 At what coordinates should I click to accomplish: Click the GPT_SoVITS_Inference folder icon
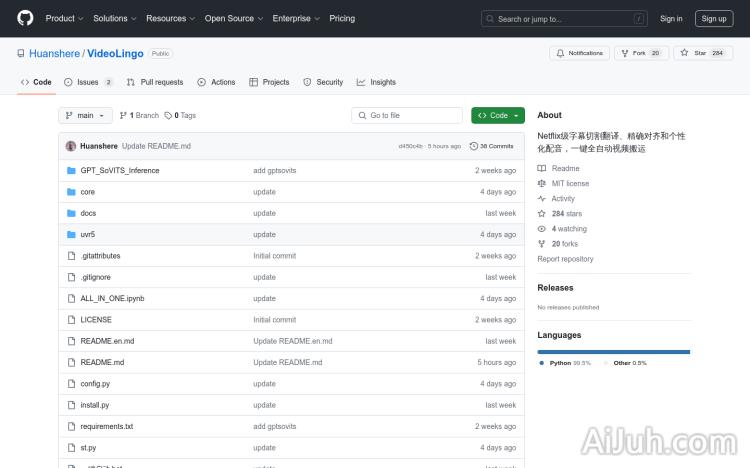[x=71, y=171]
